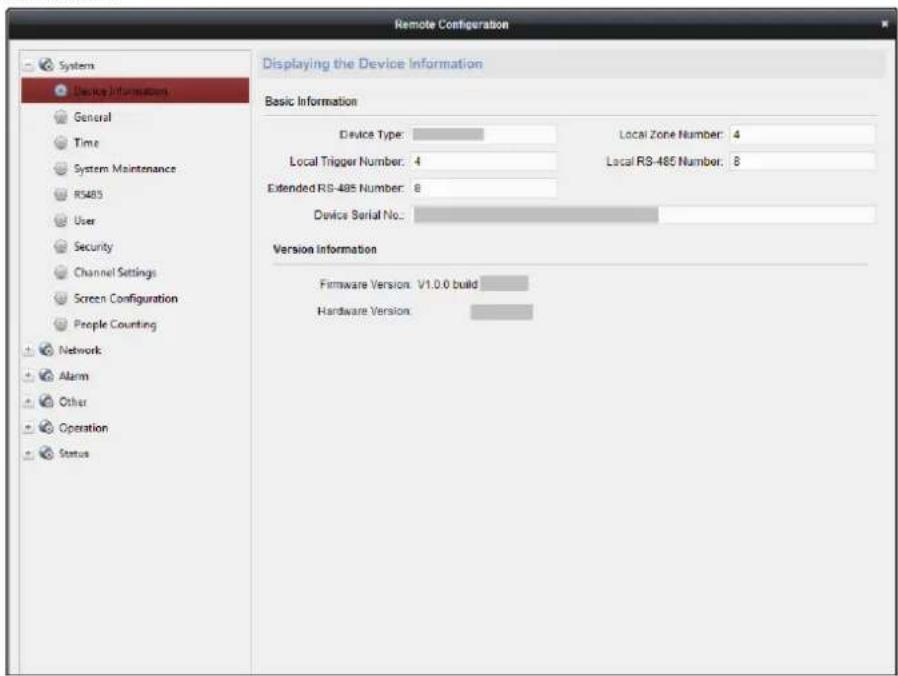Screen dimensions: 898x676
Task: Click the Operation globe gear icon
Action: (x=46, y=427)
